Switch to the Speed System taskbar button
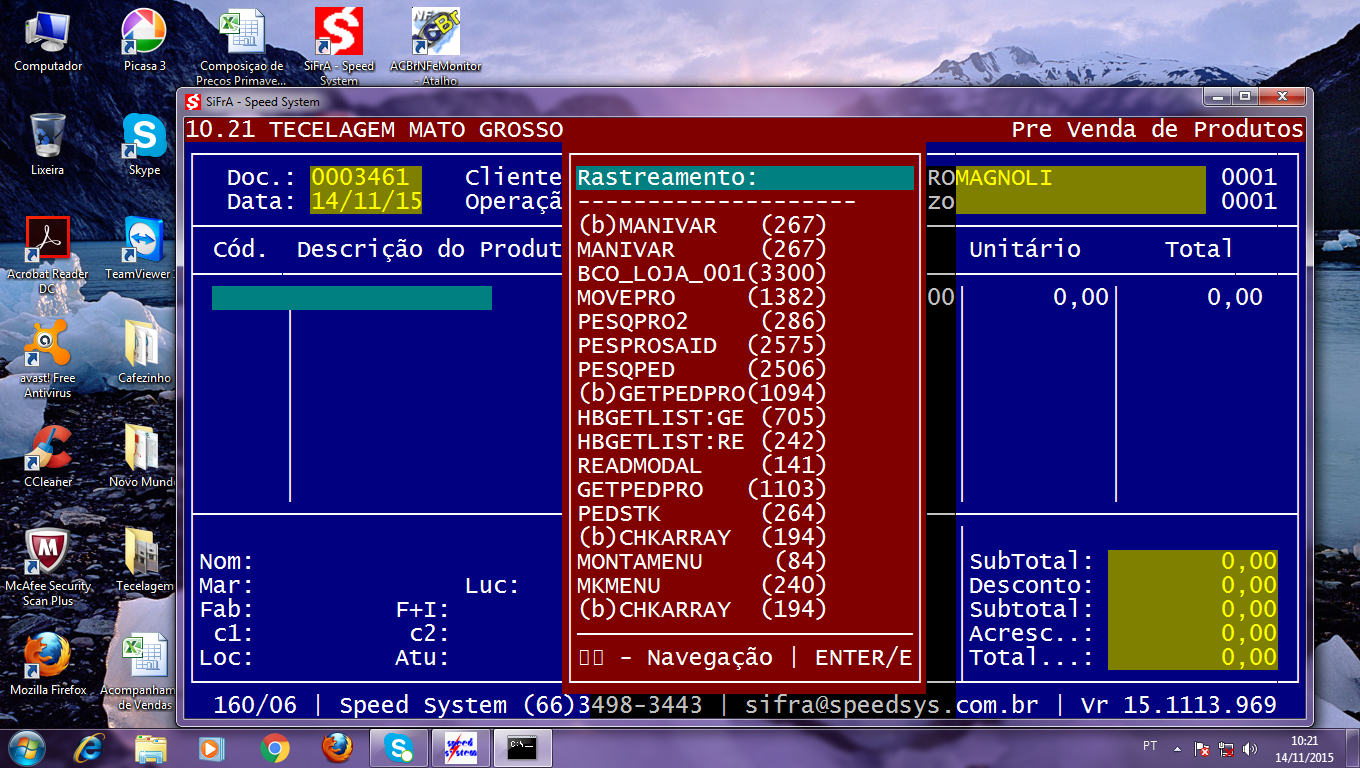 [x=461, y=748]
